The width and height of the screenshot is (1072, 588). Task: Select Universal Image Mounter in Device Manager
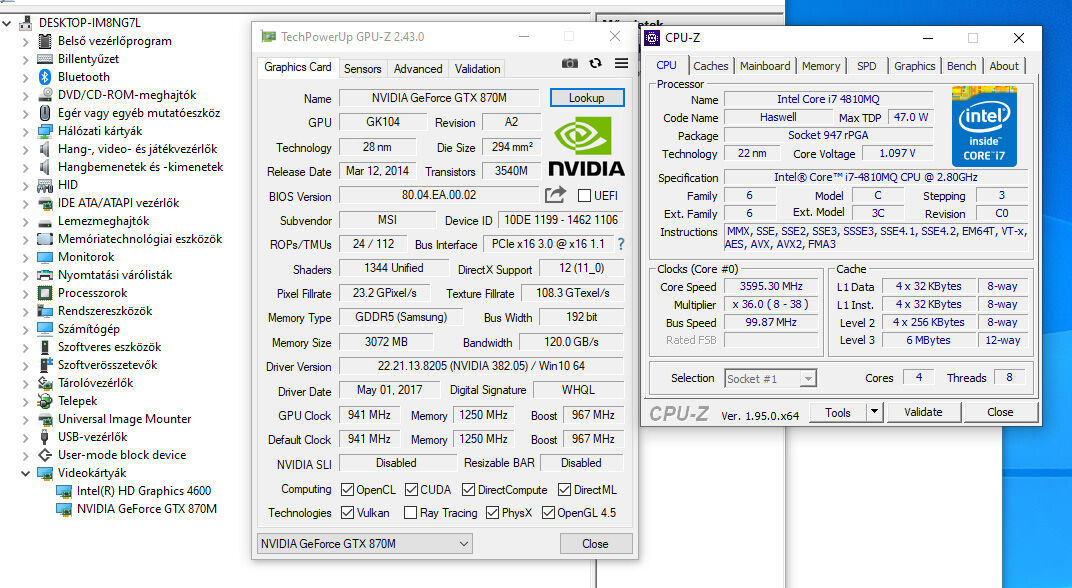(124, 418)
